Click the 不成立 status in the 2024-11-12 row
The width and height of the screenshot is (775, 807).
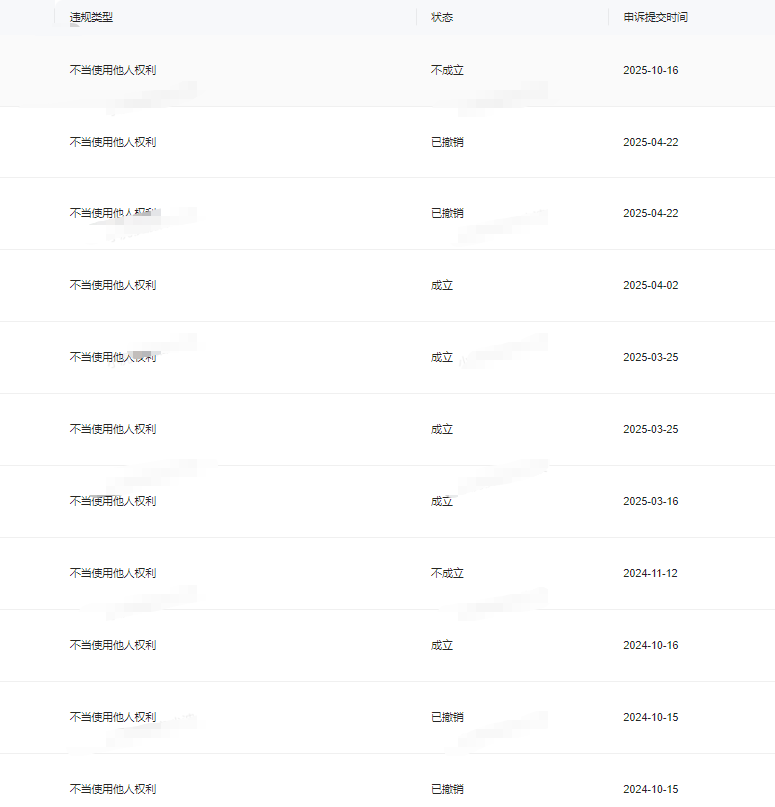[x=447, y=573]
